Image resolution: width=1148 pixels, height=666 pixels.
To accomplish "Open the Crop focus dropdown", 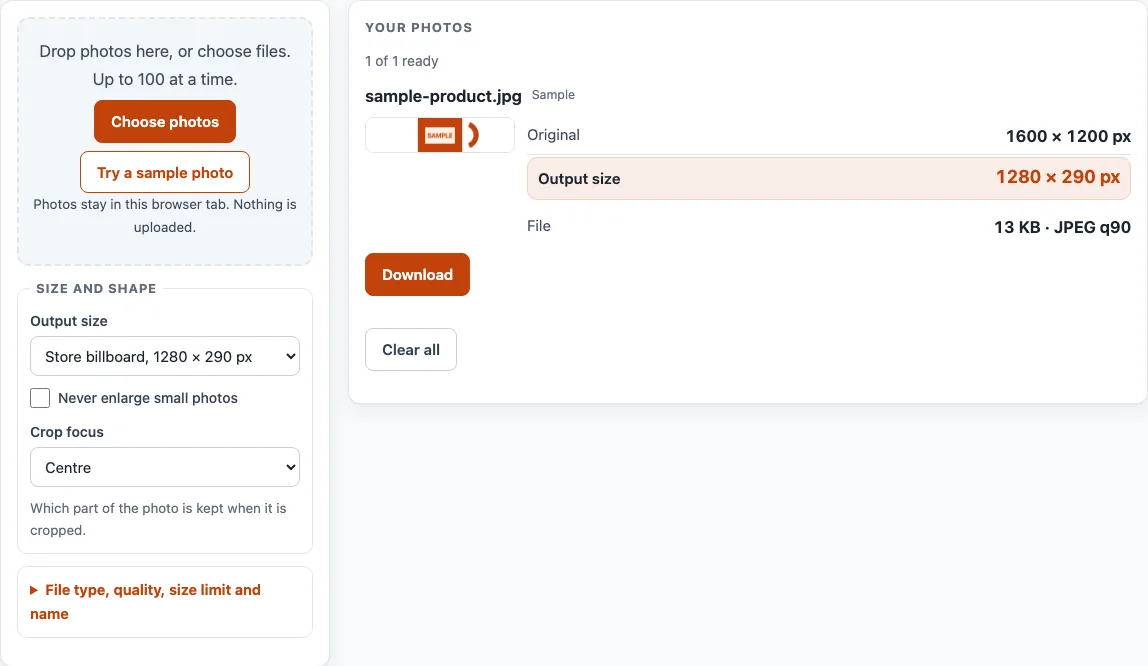I will pos(165,467).
